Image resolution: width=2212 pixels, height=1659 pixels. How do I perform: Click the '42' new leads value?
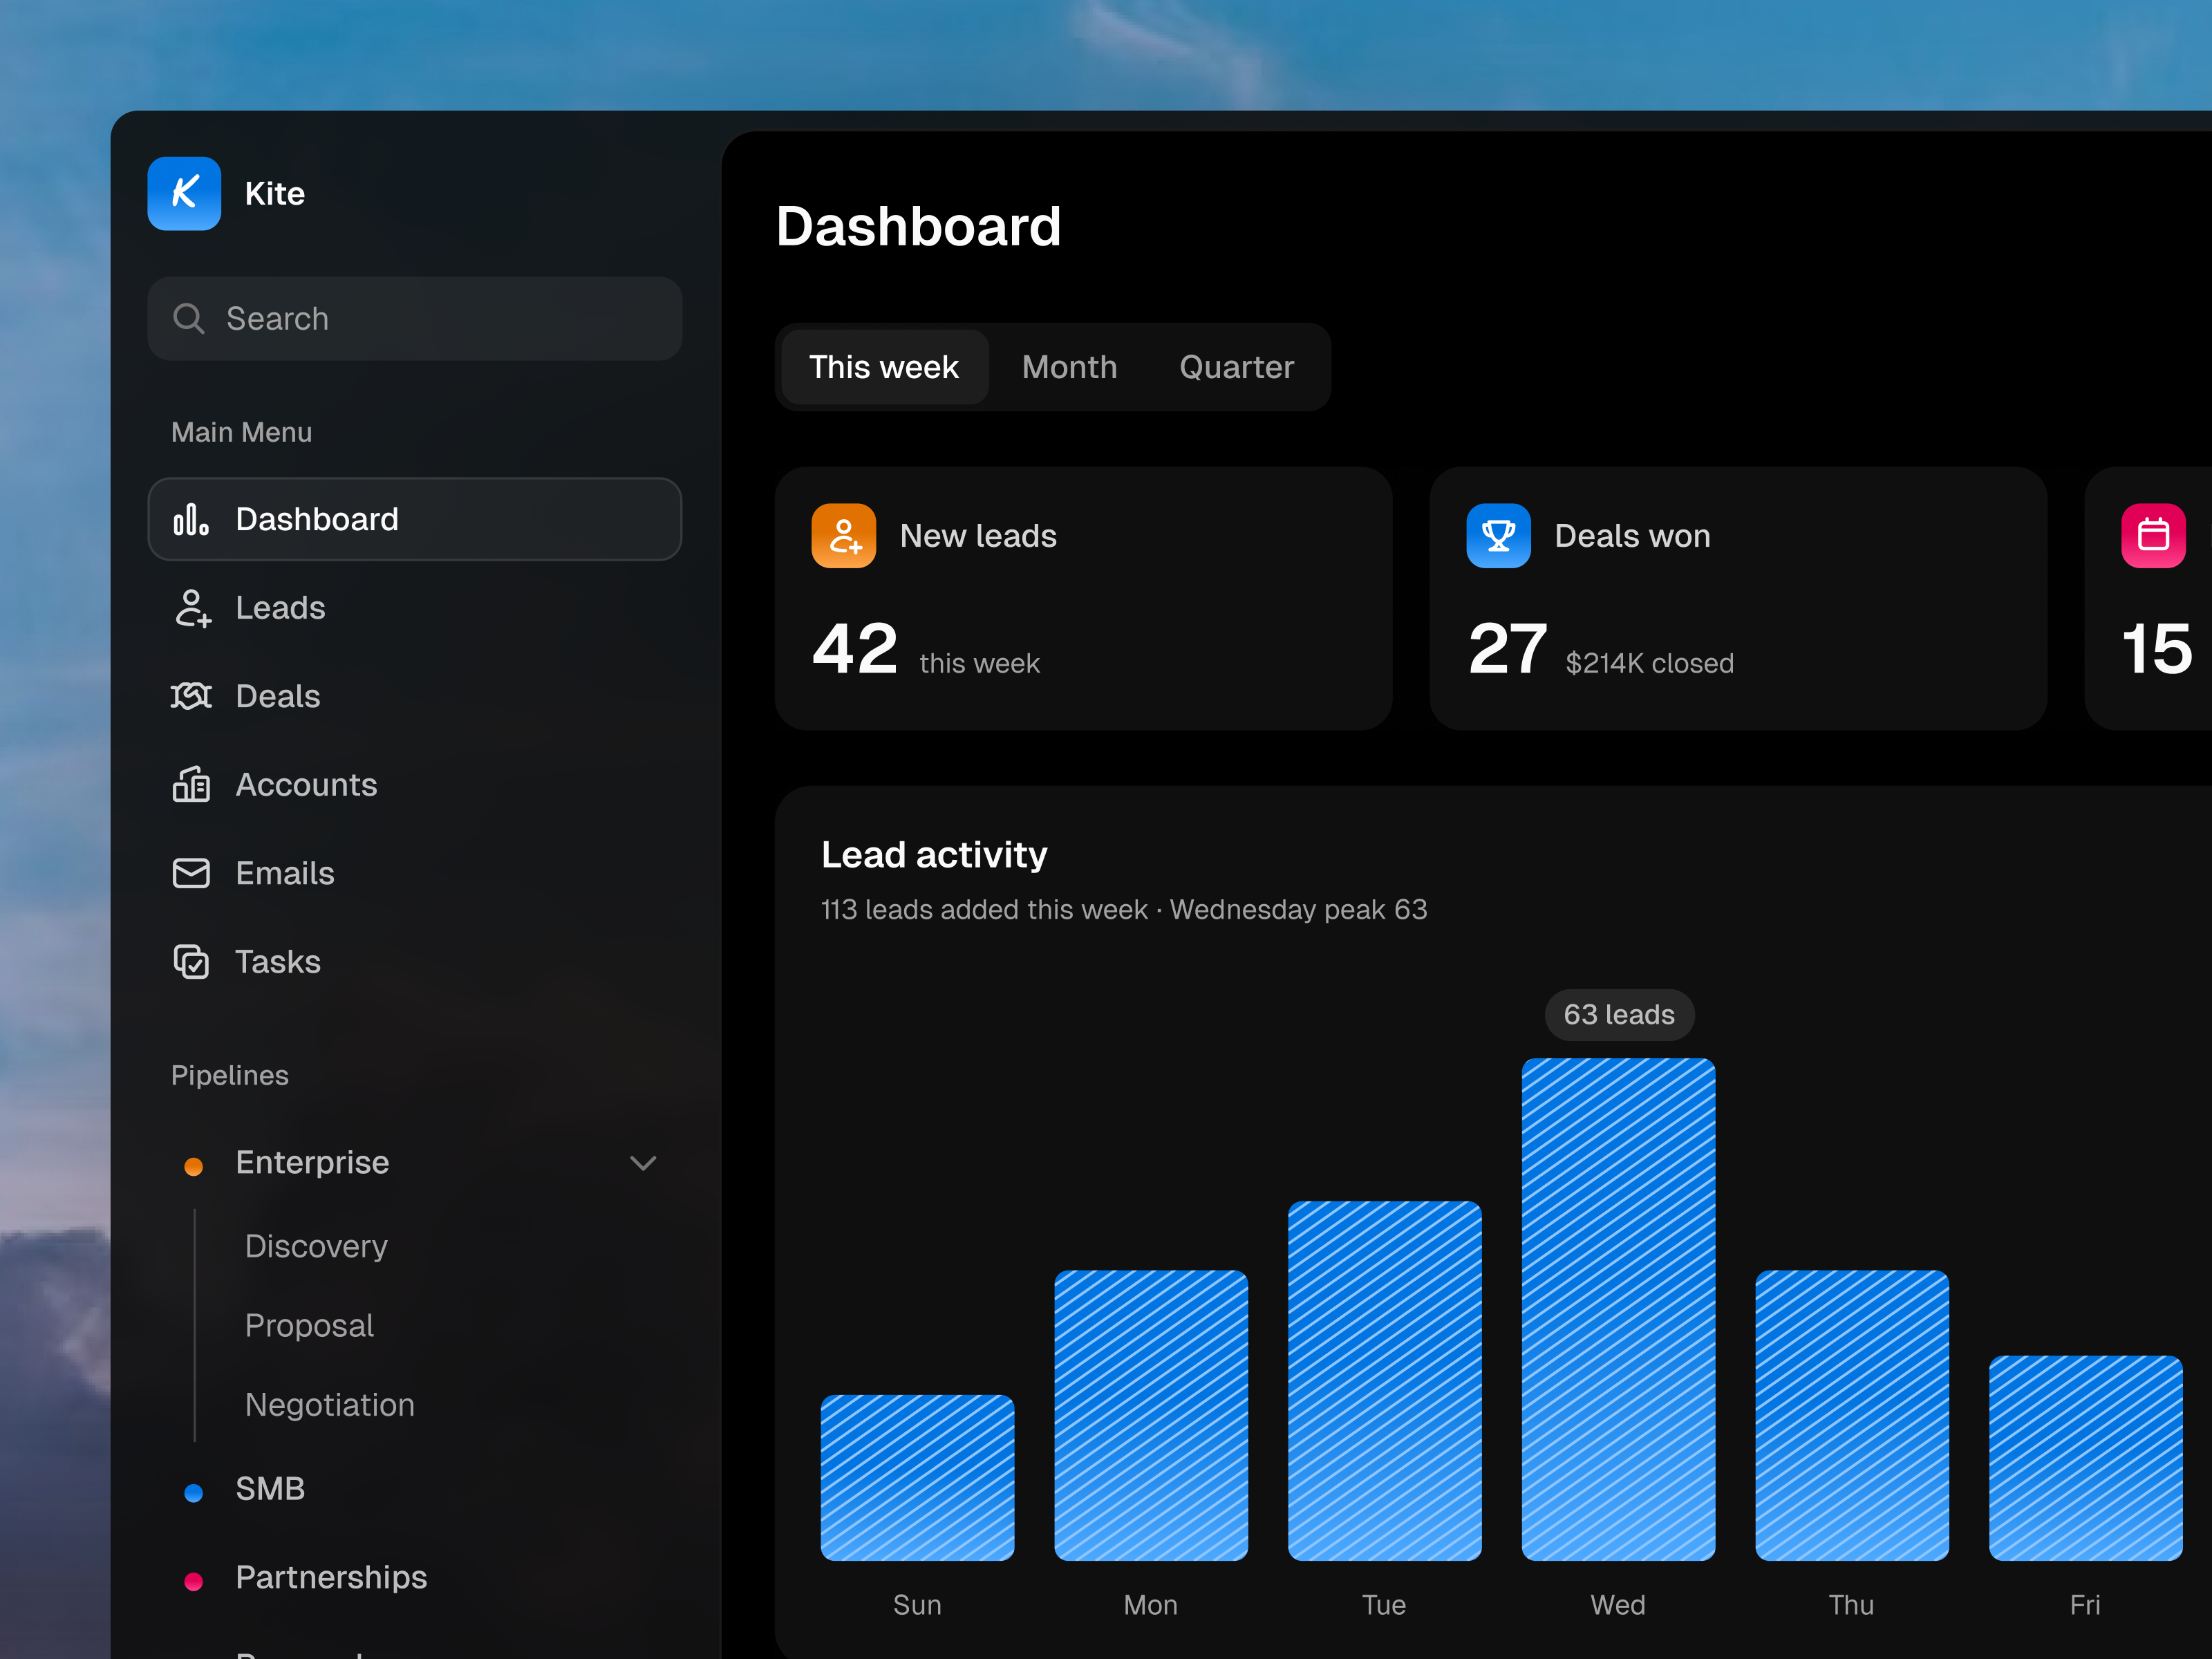pyautogui.click(x=855, y=648)
